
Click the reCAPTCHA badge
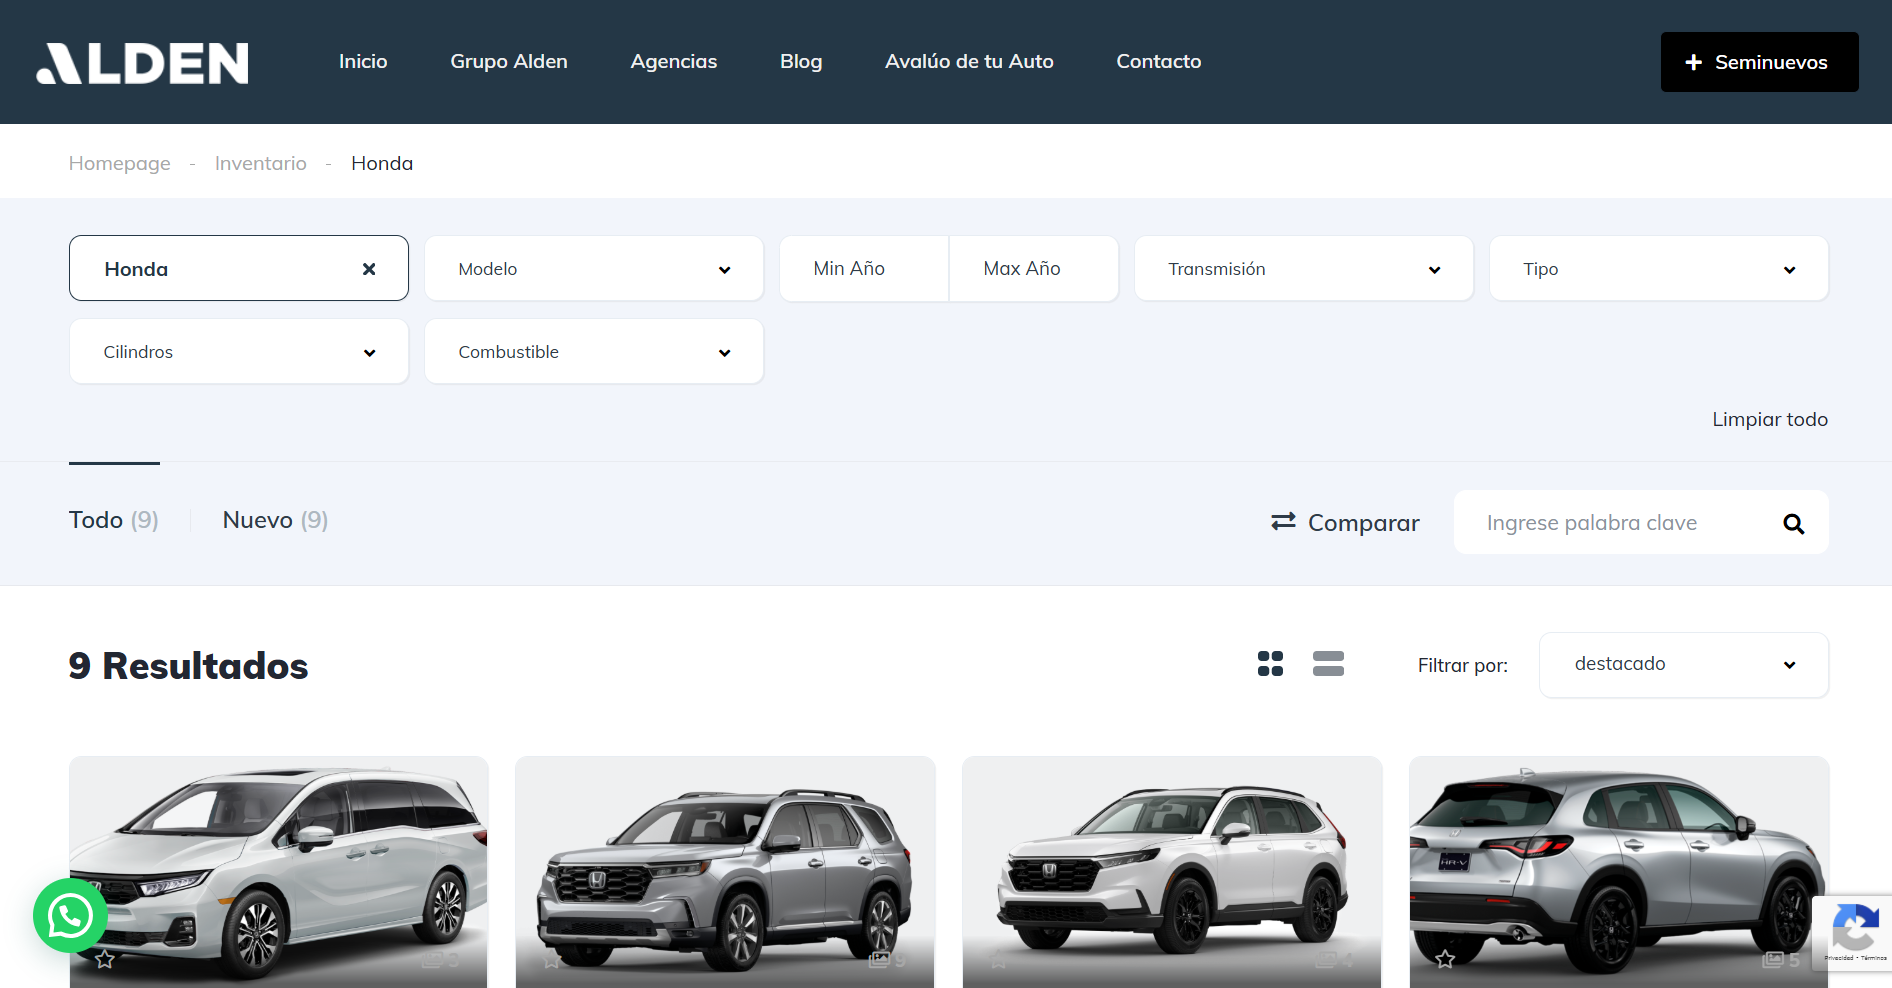tap(1855, 932)
